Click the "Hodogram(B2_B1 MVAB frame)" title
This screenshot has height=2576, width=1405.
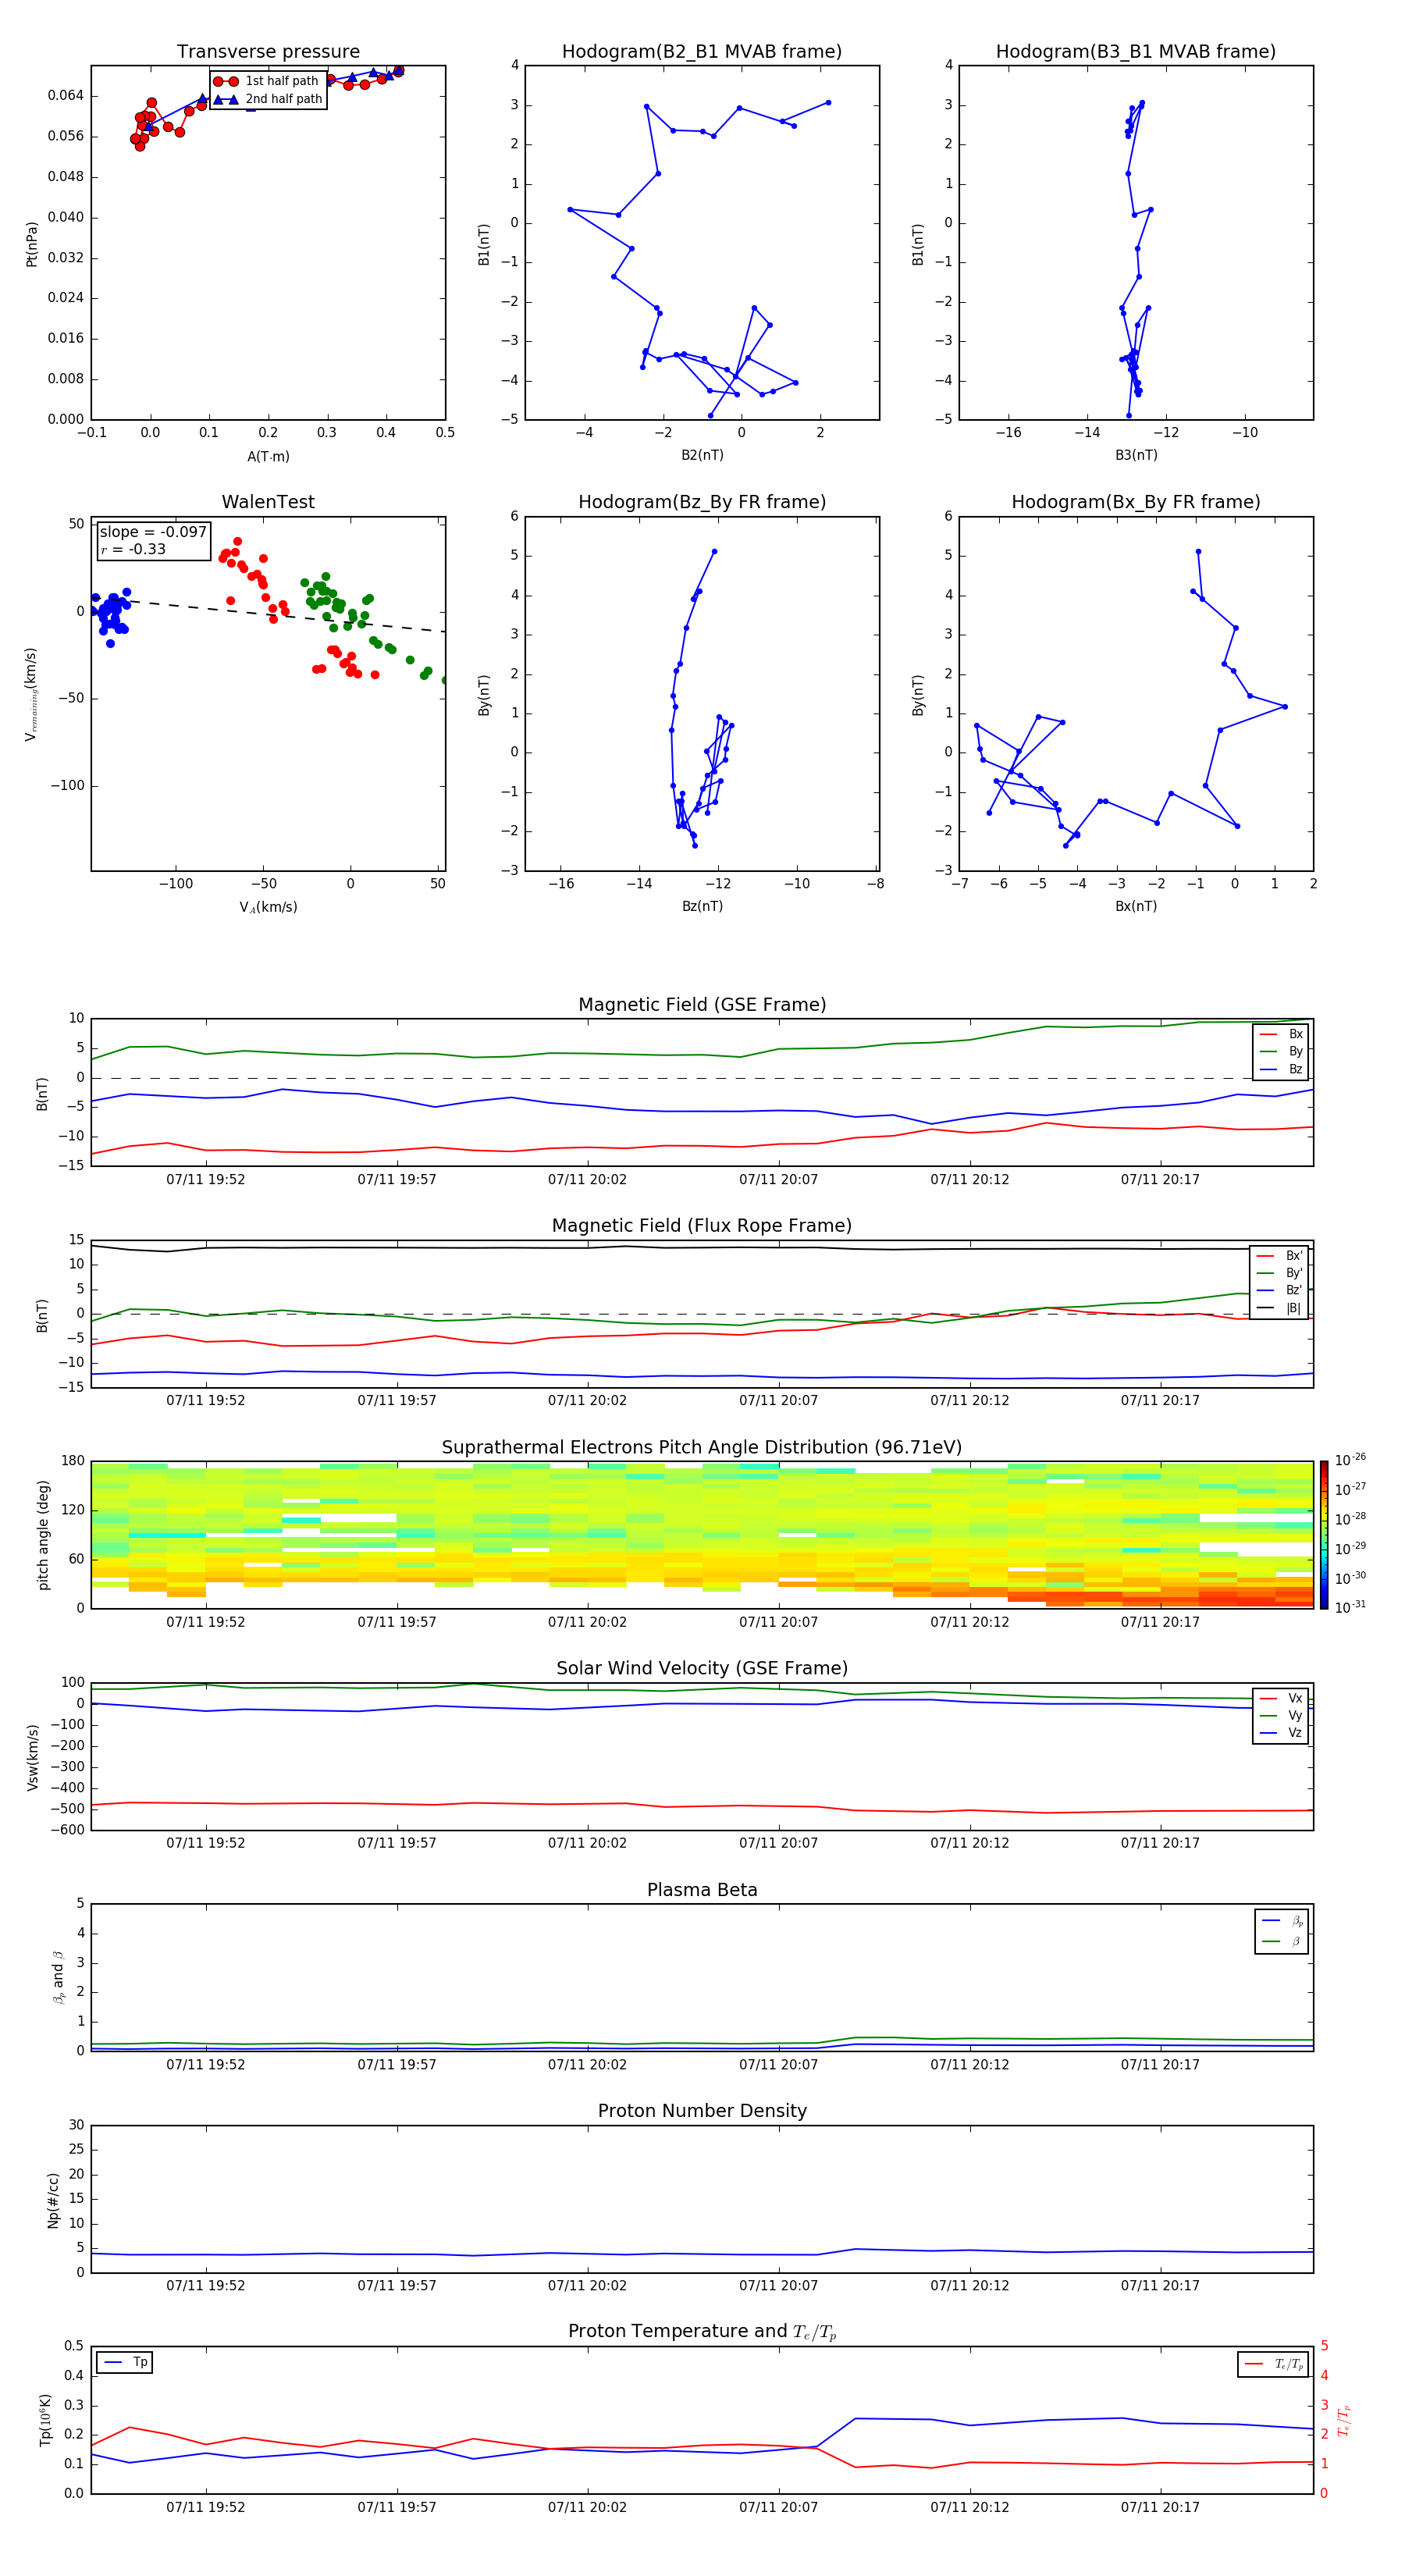tap(702, 52)
